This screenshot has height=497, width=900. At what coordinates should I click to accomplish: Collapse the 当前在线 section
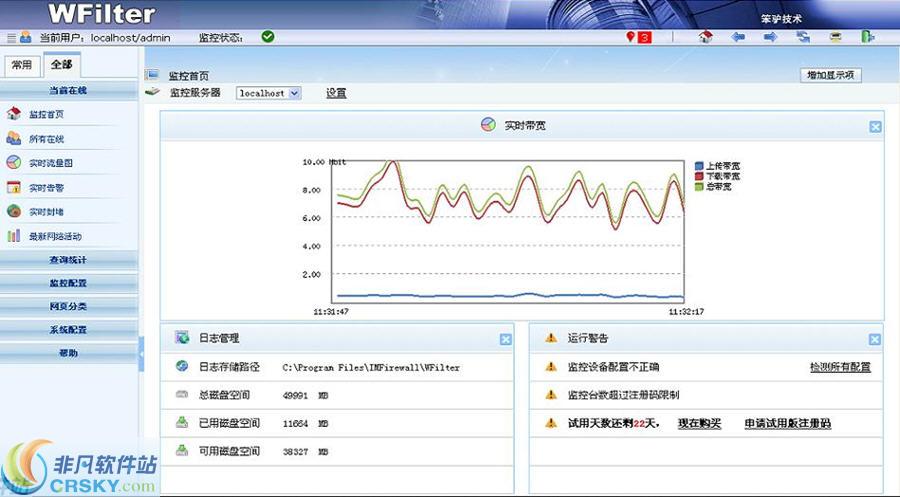[x=68, y=90]
